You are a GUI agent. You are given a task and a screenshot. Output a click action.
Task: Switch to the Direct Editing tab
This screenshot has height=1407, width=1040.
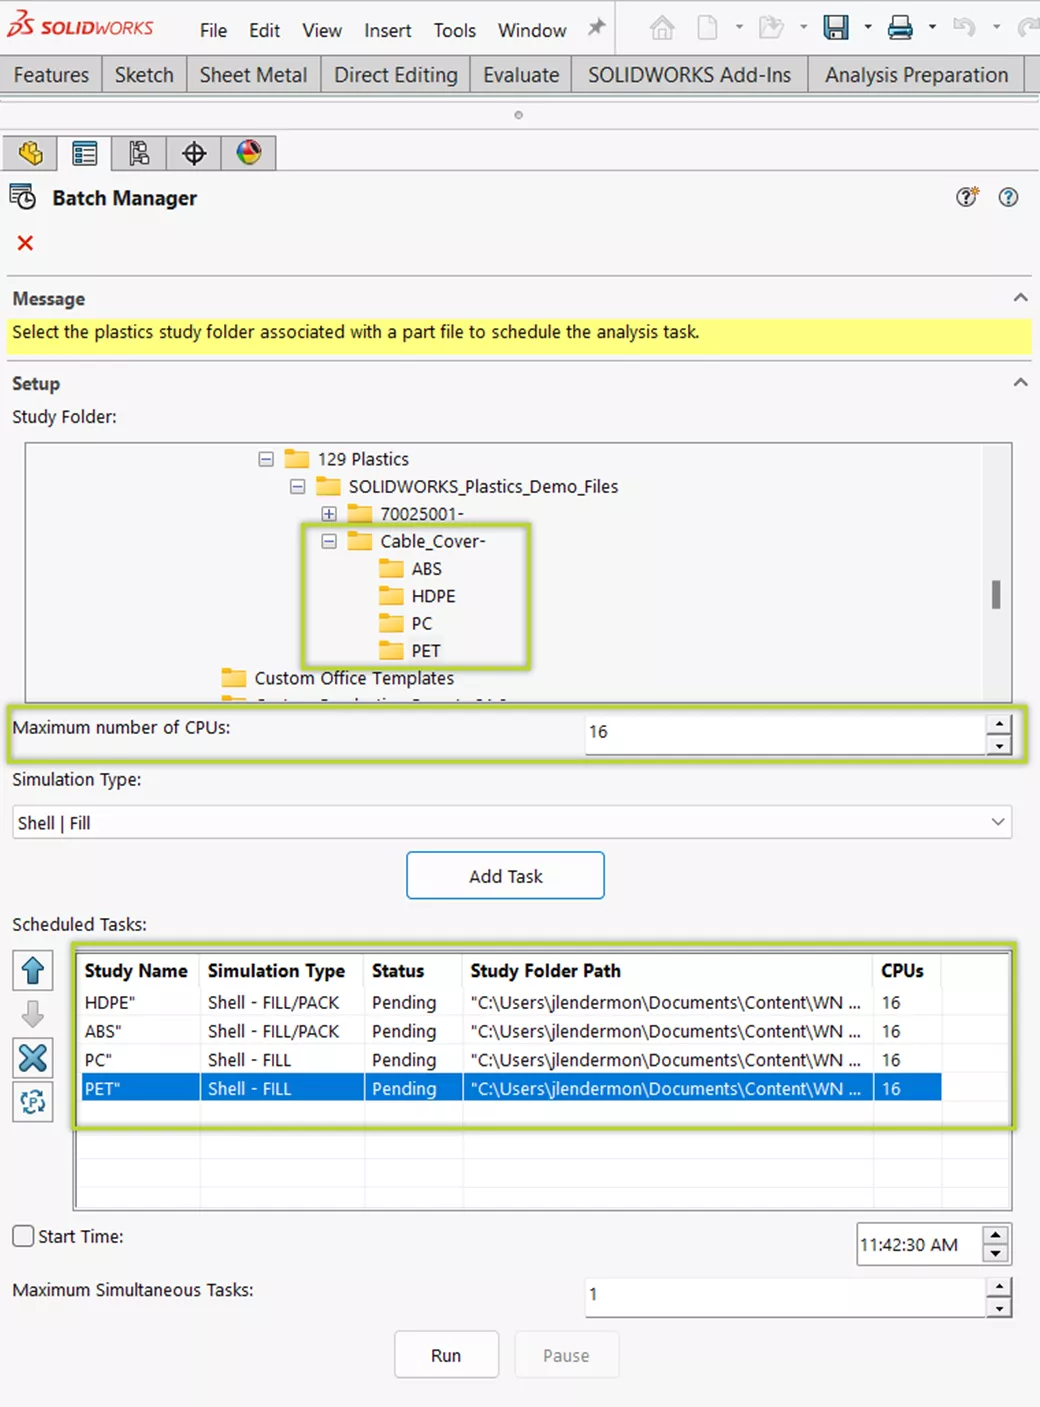pos(396,75)
